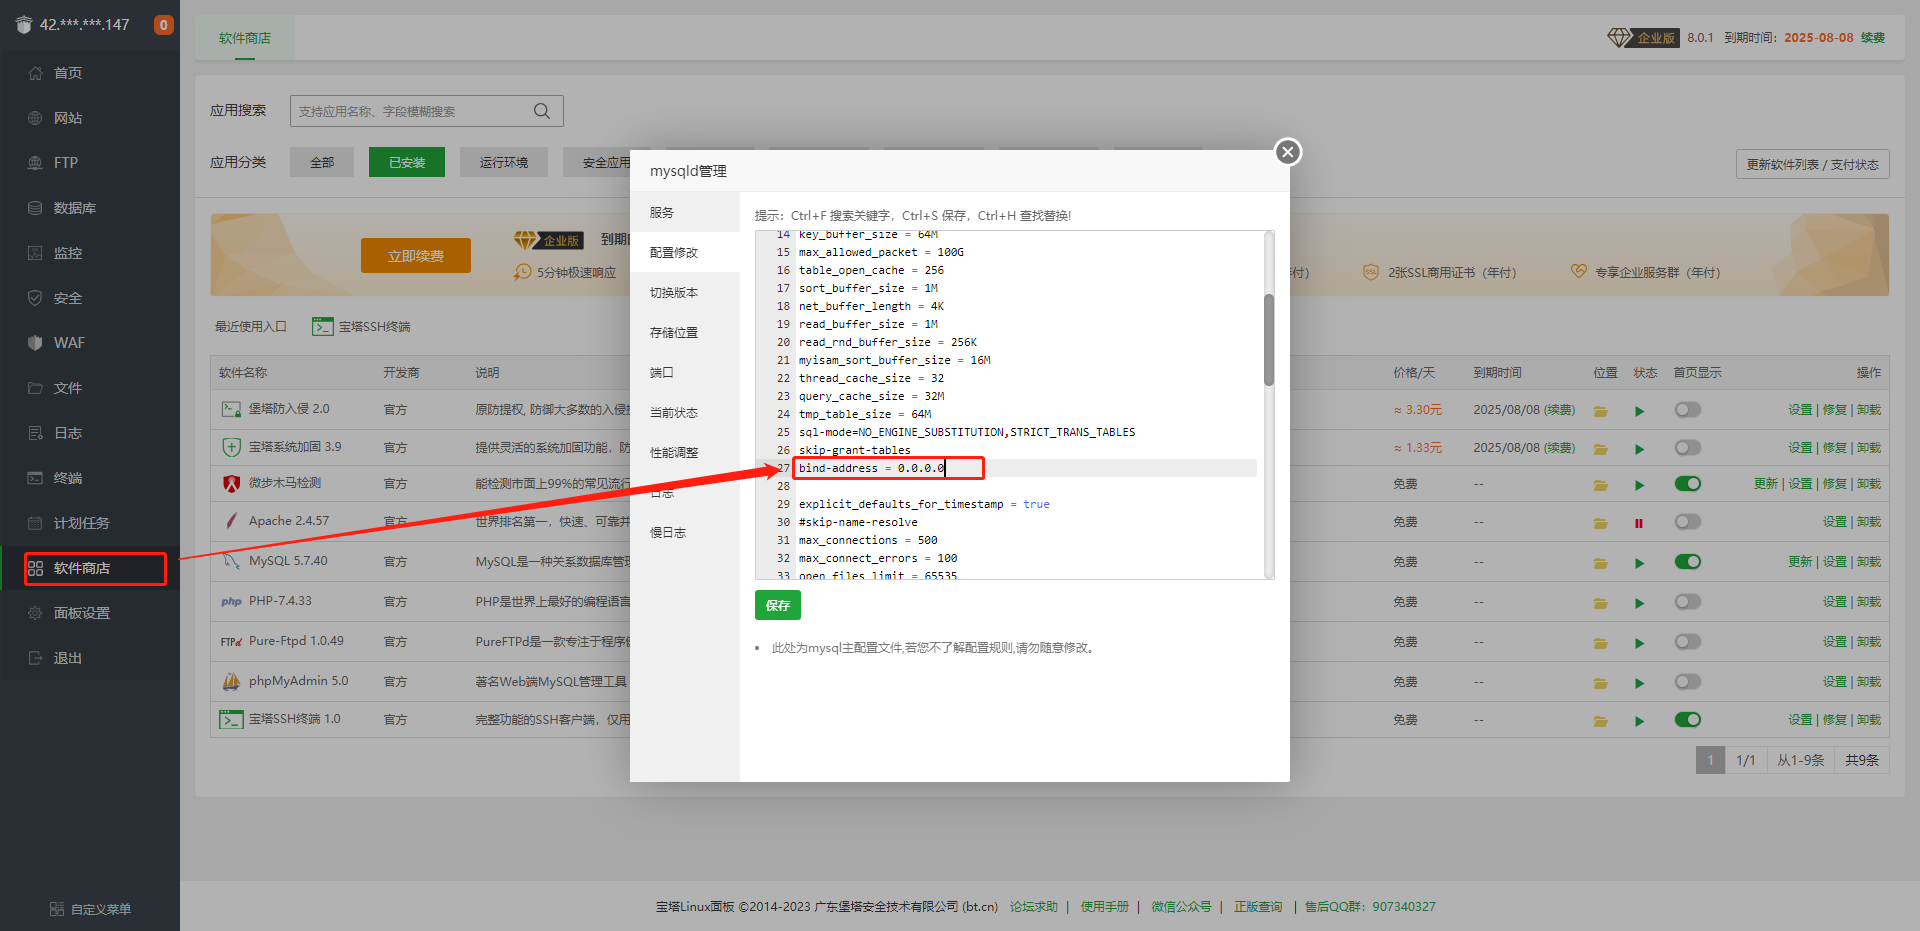Screen dimensions: 1920x931
Task: Filter by 全部 category
Action: [x=322, y=162]
